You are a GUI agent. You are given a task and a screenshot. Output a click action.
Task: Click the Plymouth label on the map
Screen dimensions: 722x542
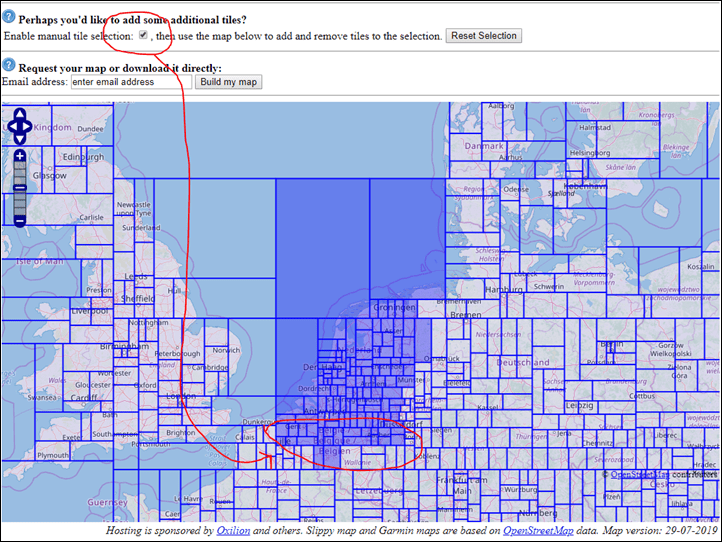click(53, 455)
